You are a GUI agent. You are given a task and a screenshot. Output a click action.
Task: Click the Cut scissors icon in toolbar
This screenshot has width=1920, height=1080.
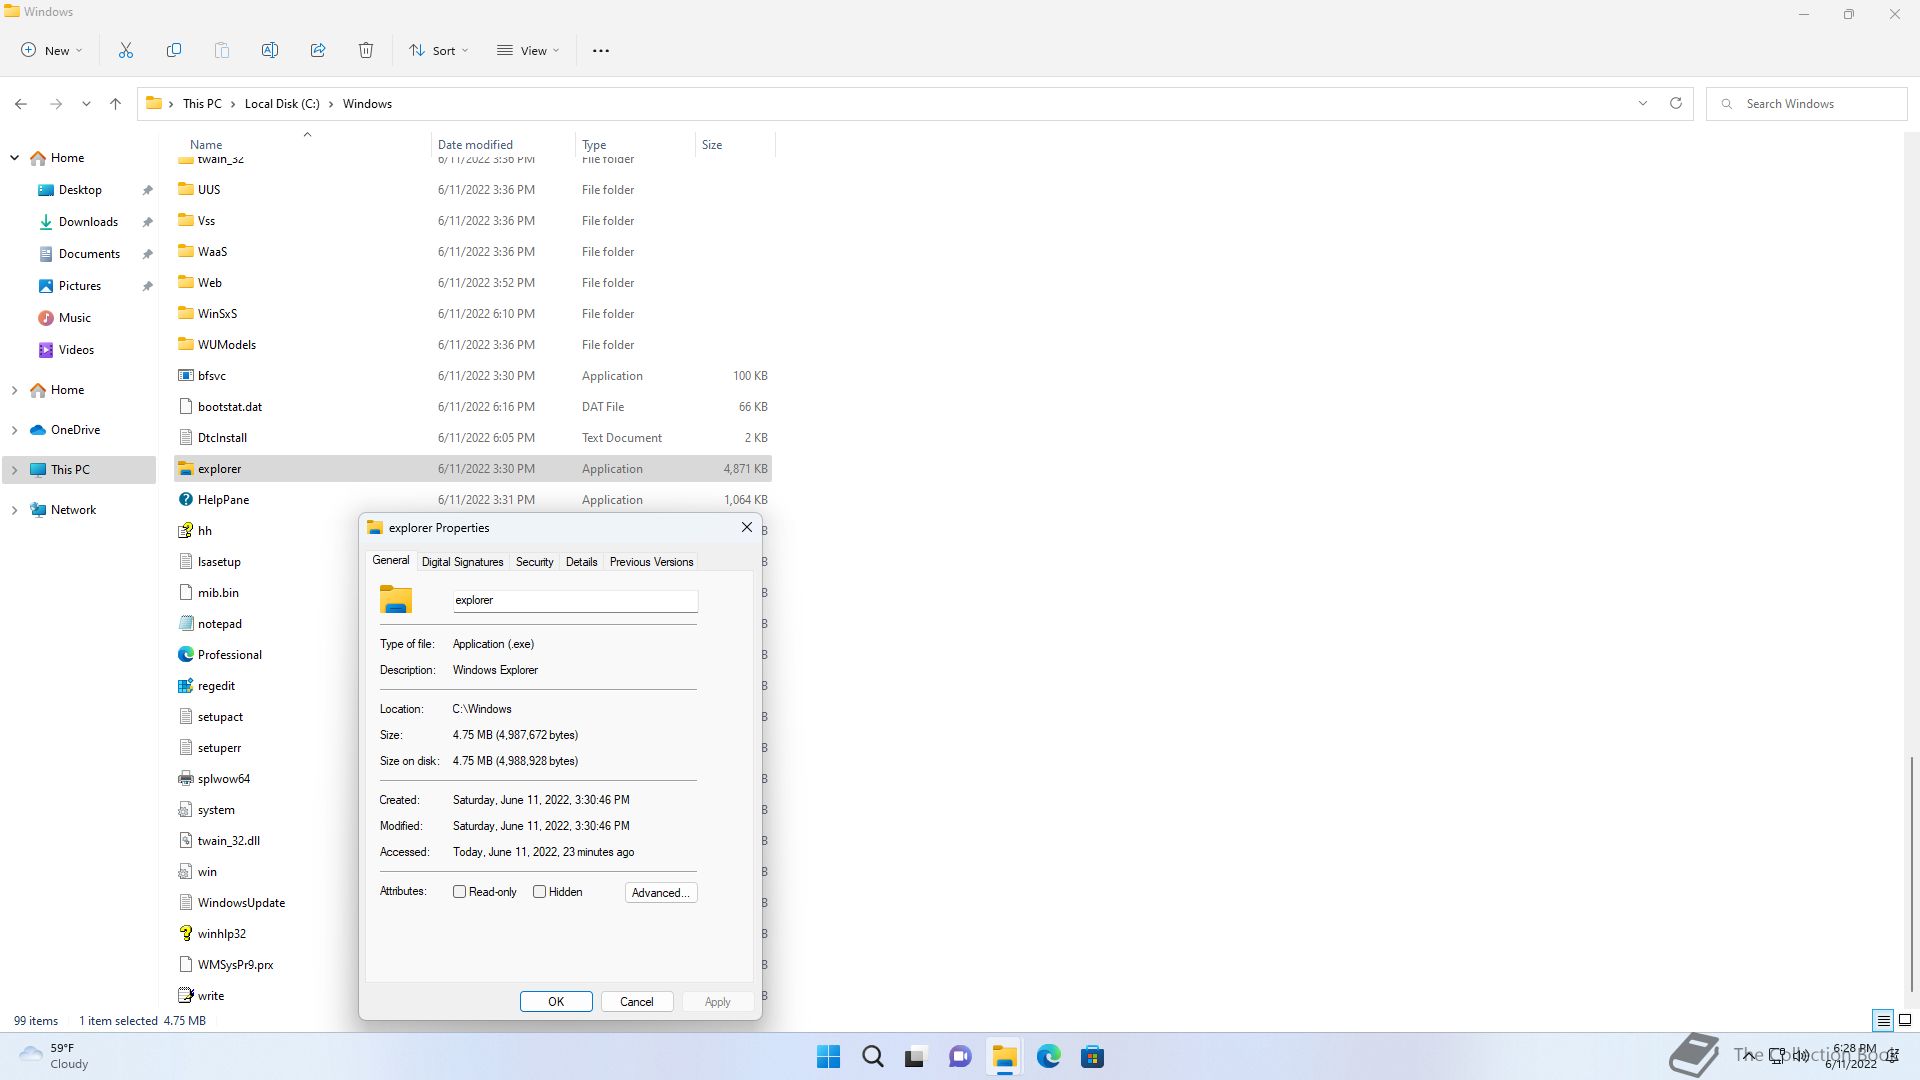click(x=126, y=50)
